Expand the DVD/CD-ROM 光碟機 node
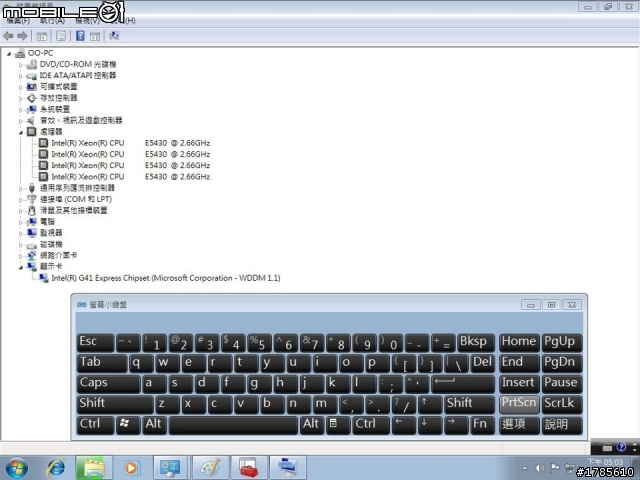640x480 pixels. pos(20,64)
